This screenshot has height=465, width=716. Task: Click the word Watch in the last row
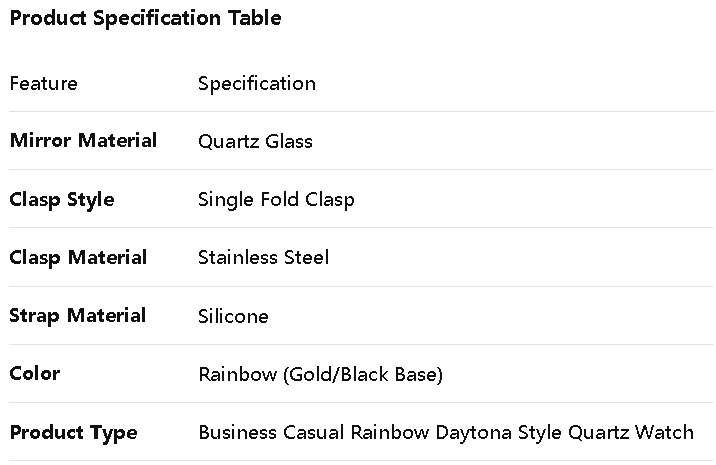tap(664, 432)
